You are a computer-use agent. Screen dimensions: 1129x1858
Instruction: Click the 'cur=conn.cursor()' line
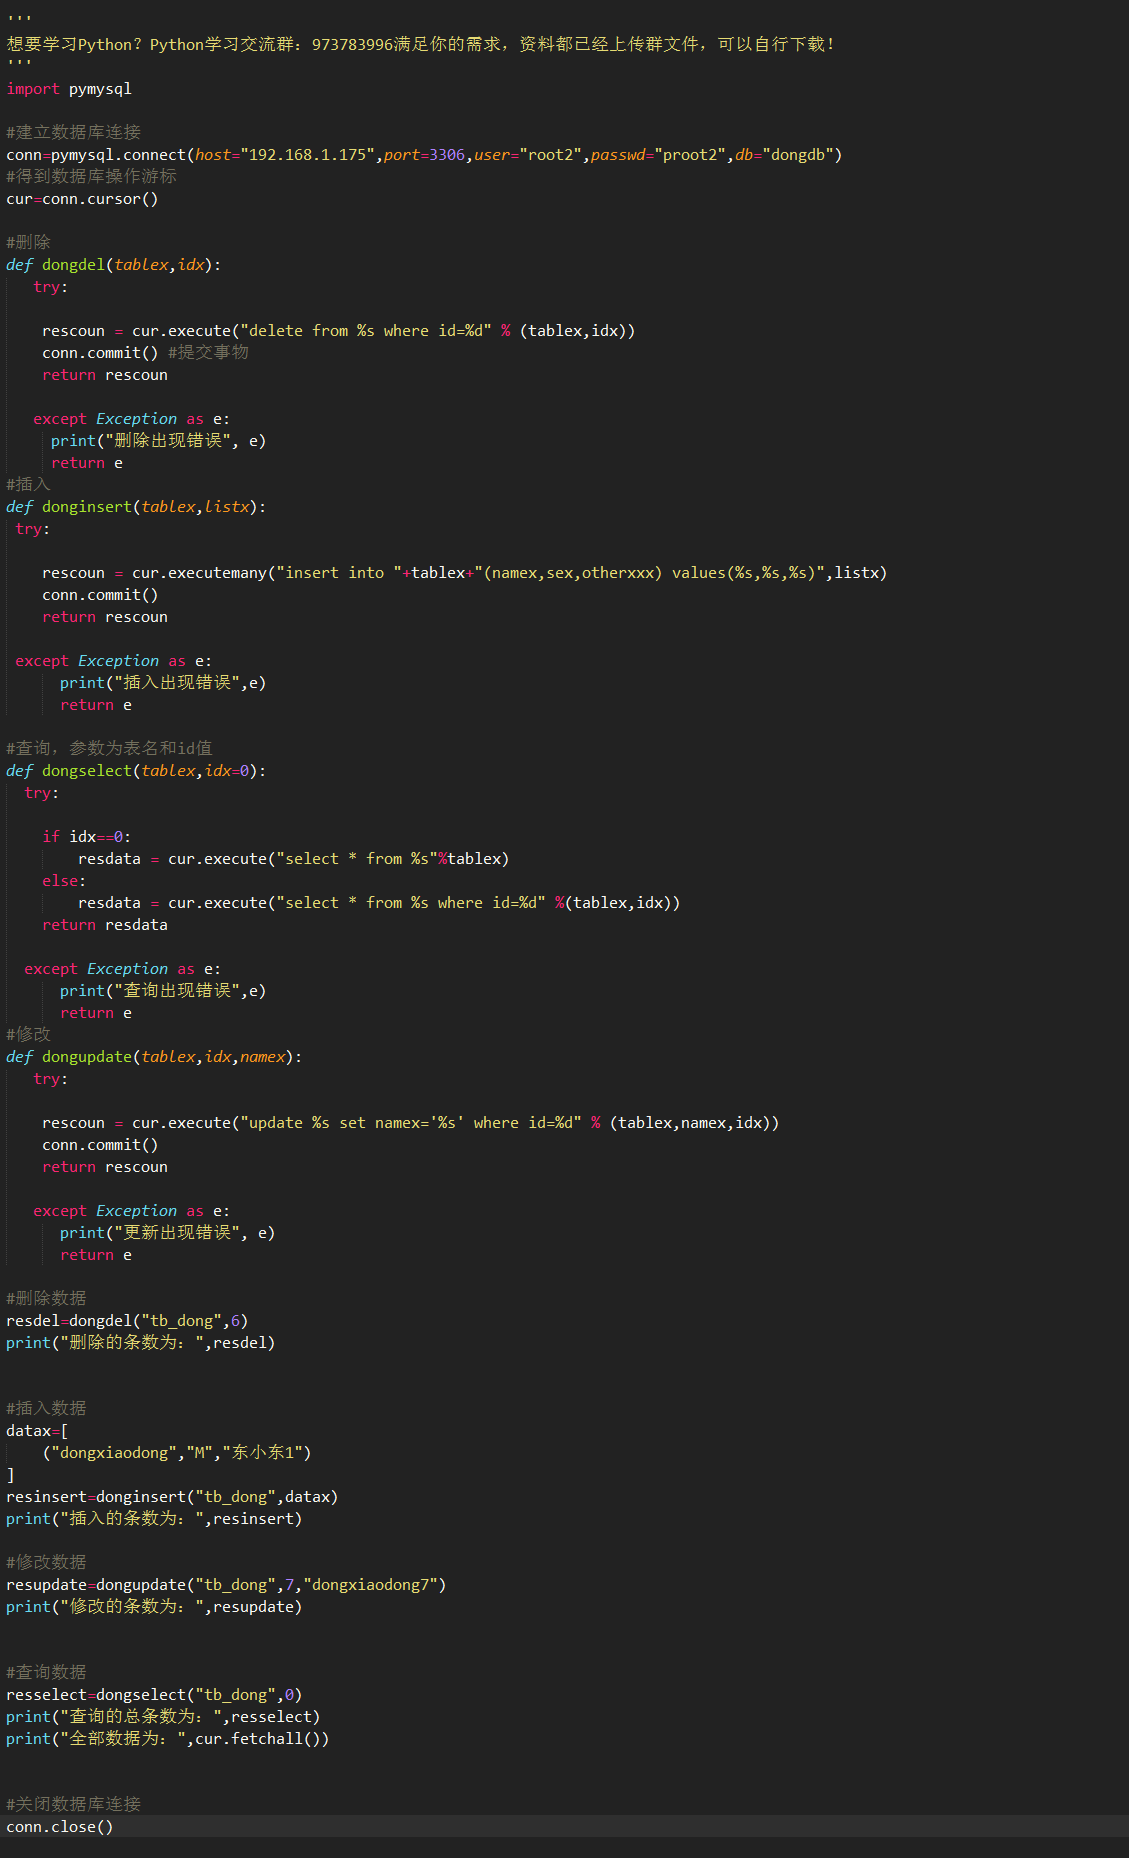click(x=82, y=199)
